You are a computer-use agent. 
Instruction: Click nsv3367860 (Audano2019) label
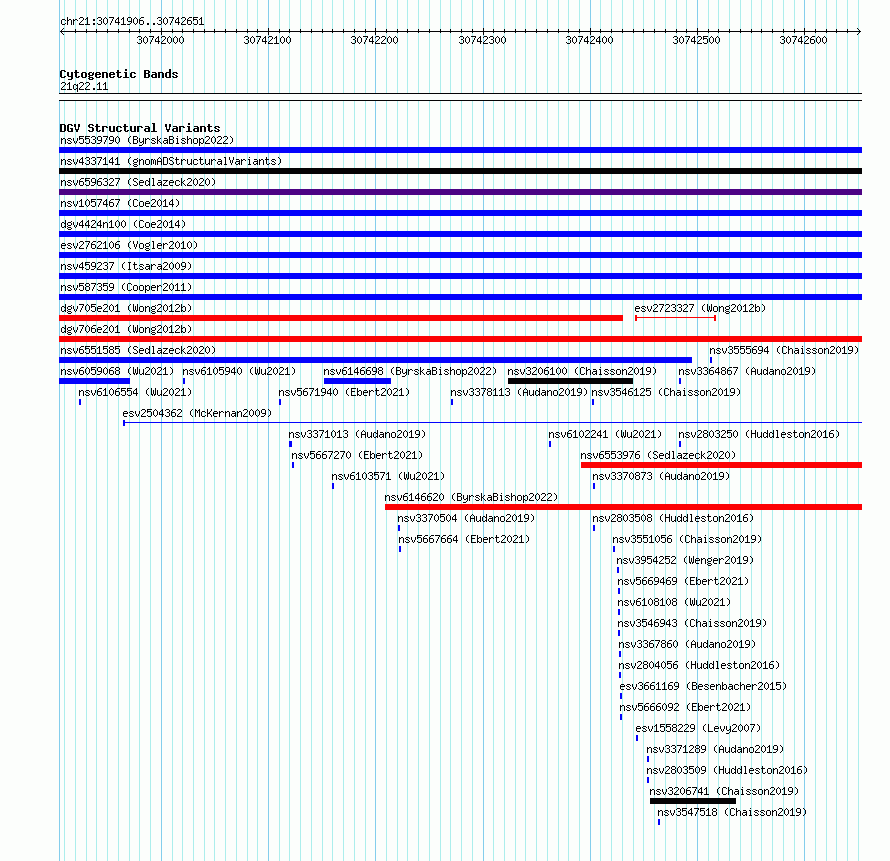pos(687,644)
